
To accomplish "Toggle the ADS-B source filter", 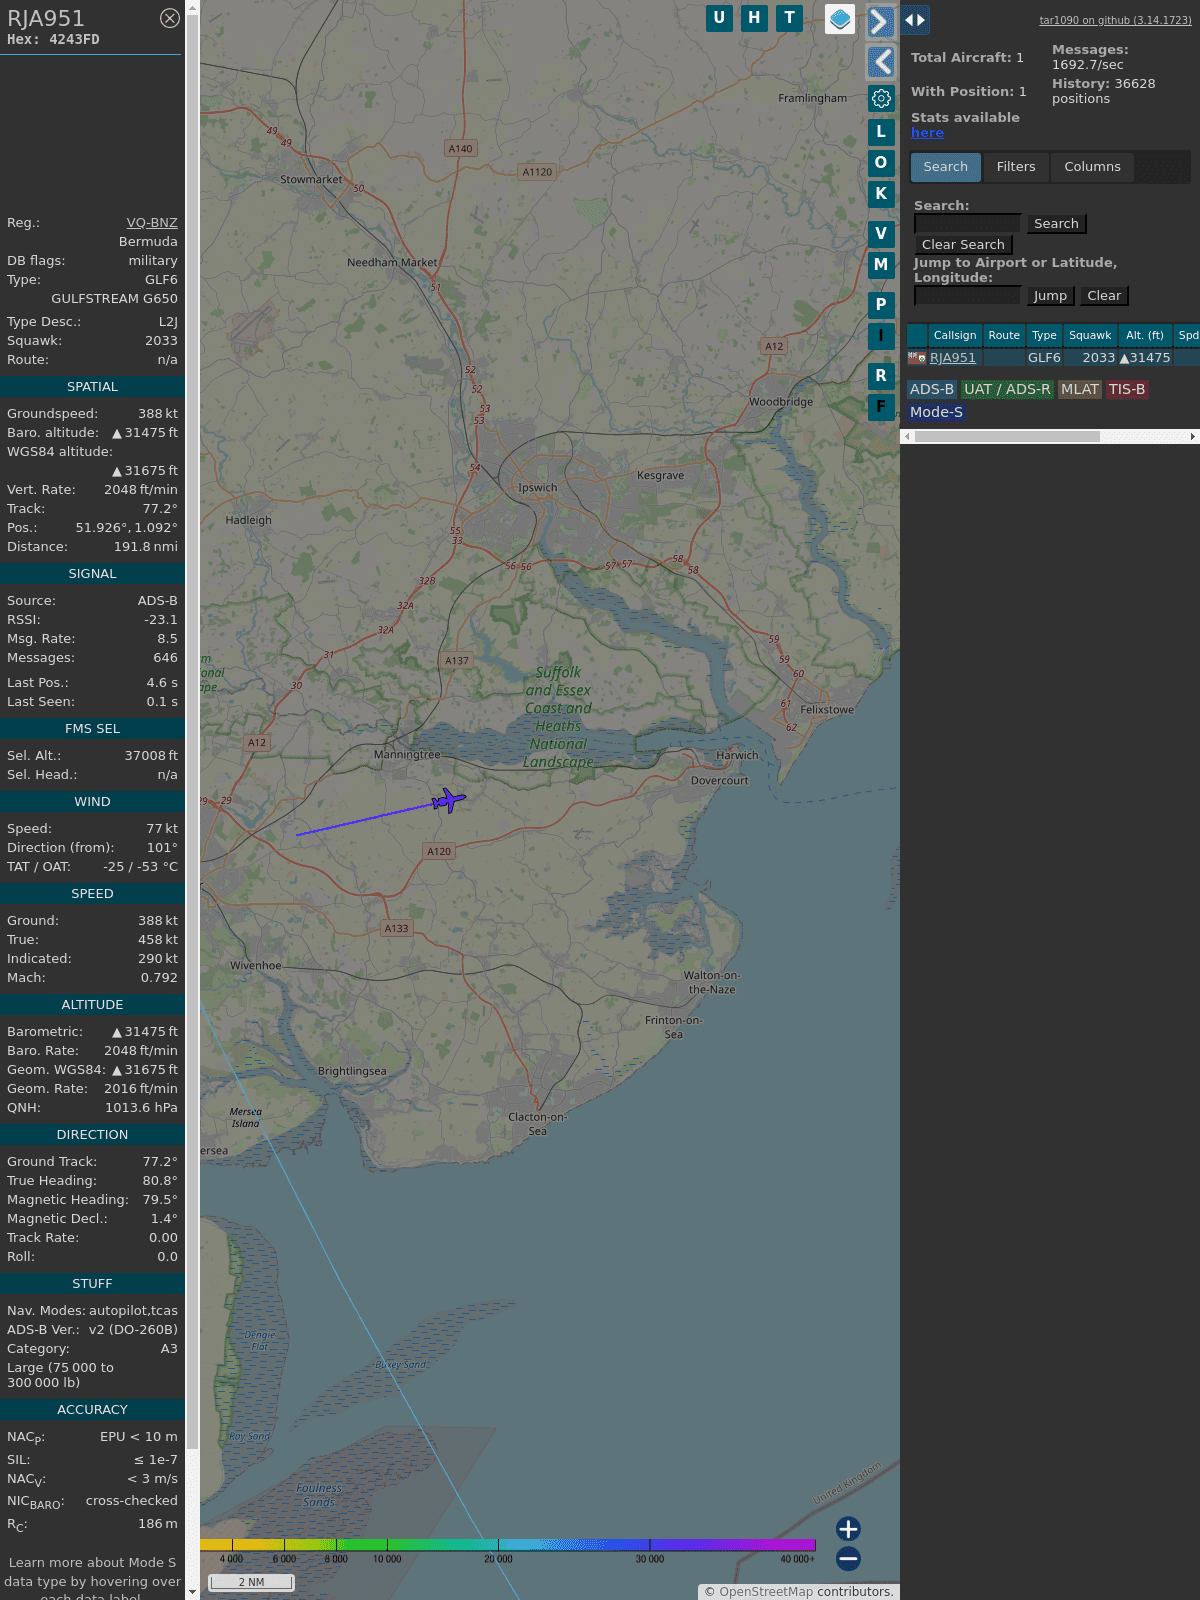I will 931,389.
